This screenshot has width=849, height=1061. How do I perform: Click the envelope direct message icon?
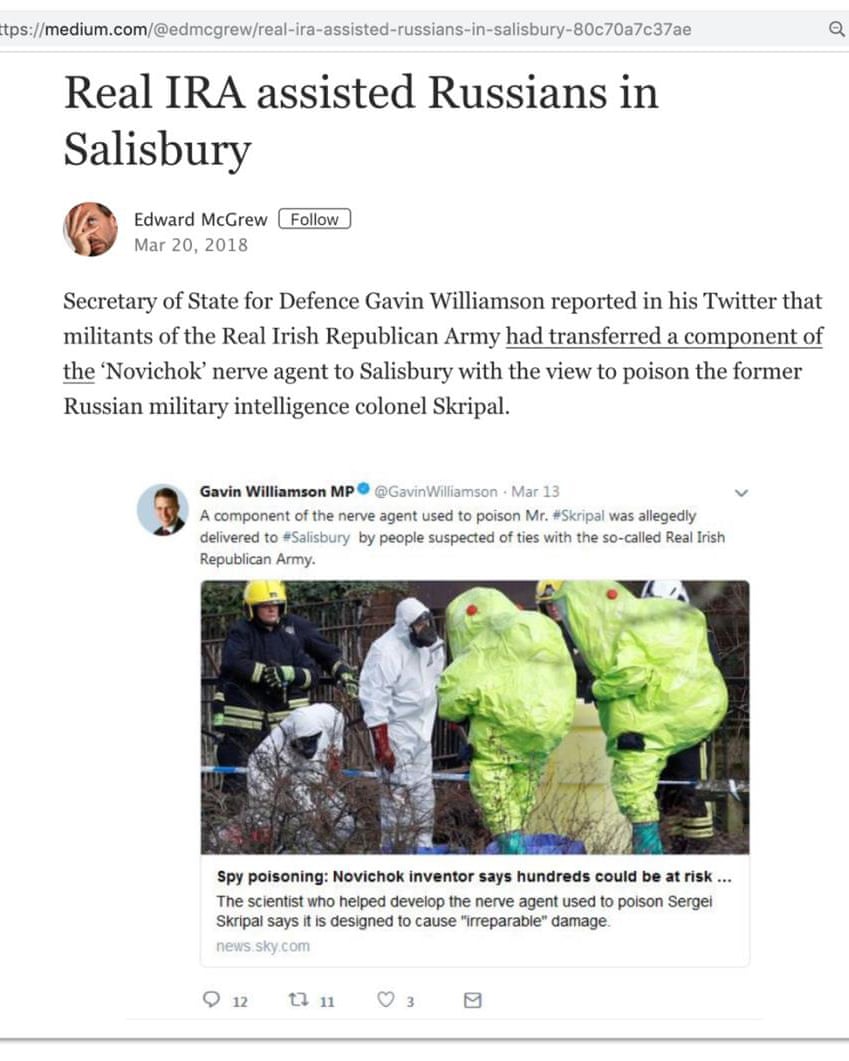[473, 999]
